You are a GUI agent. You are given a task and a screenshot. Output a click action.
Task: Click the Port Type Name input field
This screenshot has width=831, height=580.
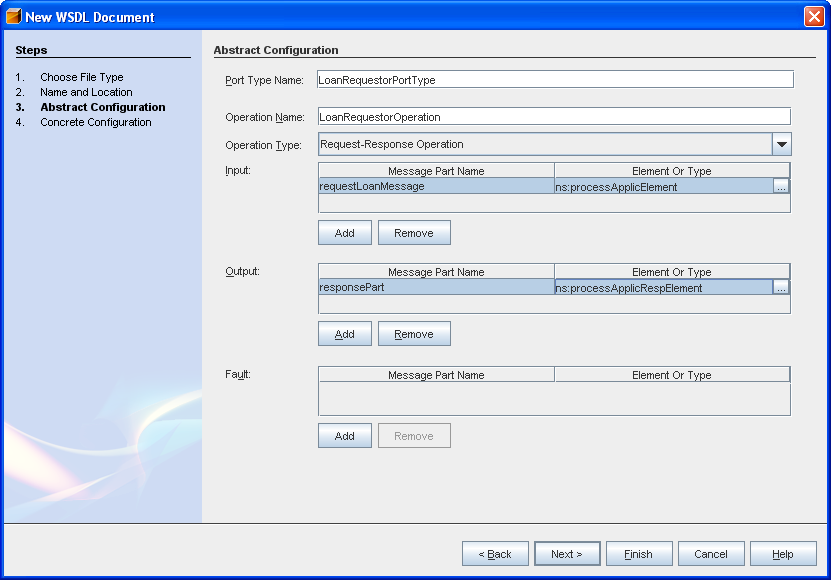coord(555,80)
